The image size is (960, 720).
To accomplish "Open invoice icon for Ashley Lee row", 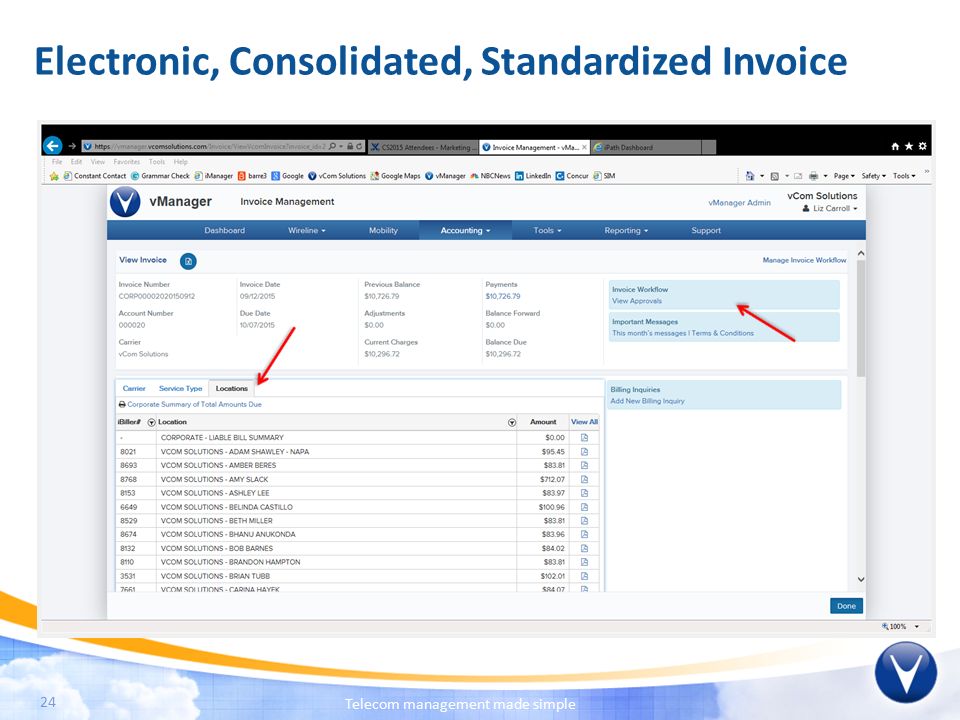I will click(584, 493).
